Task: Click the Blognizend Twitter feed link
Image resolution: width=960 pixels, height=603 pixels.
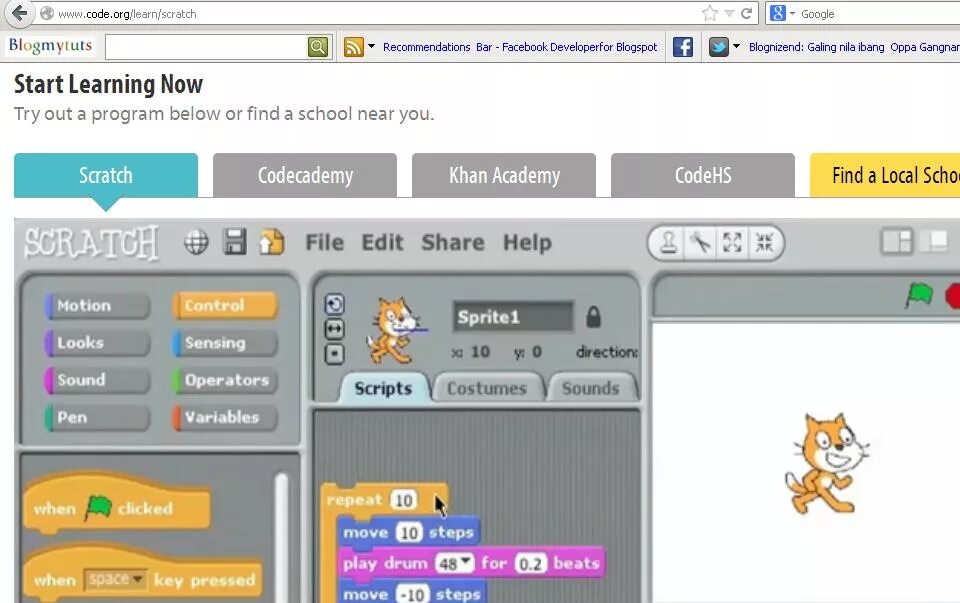Action: pos(854,47)
